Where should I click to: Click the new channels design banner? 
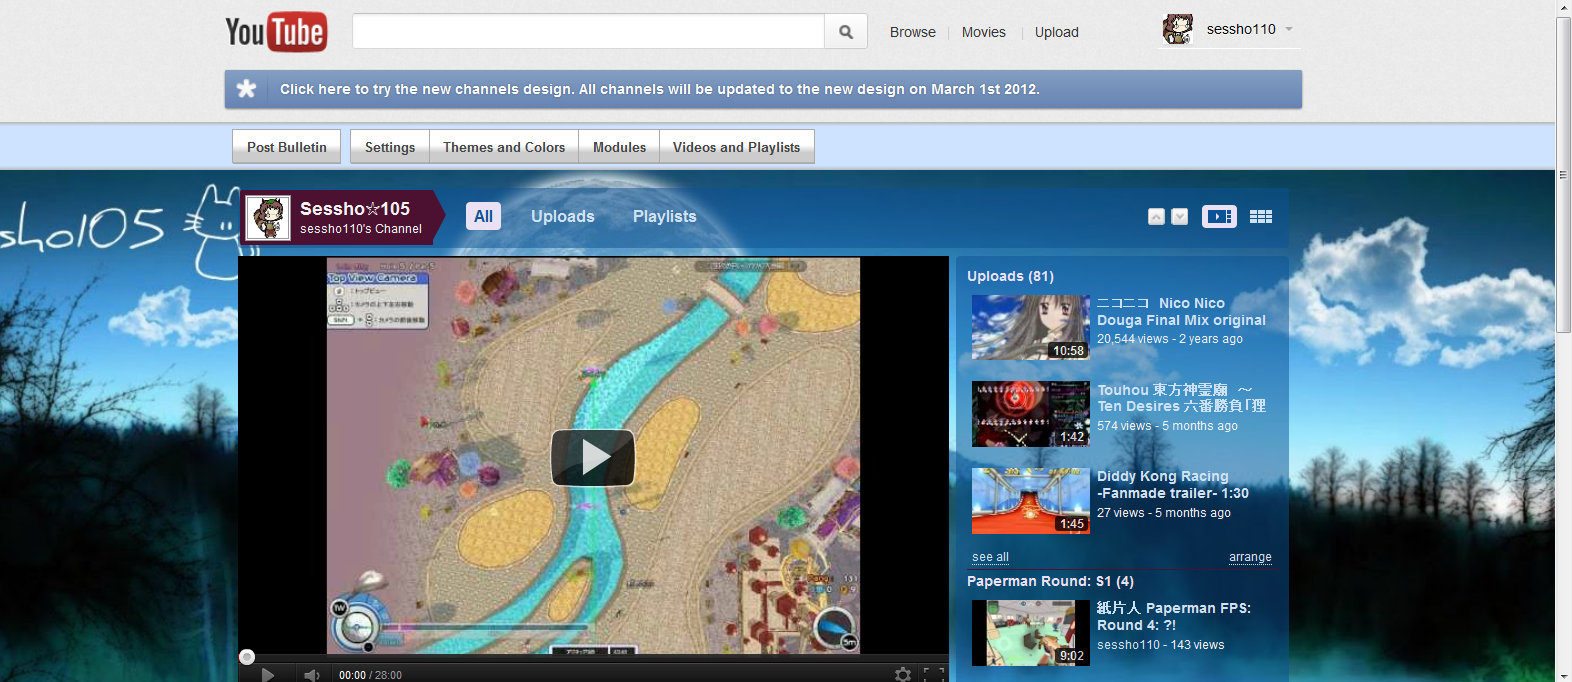click(x=763, y=89)
